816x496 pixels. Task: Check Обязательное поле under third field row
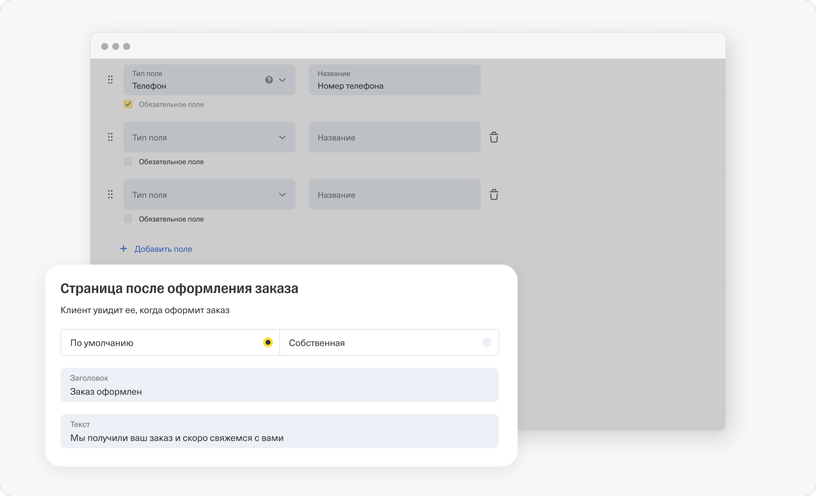point(128,219)
